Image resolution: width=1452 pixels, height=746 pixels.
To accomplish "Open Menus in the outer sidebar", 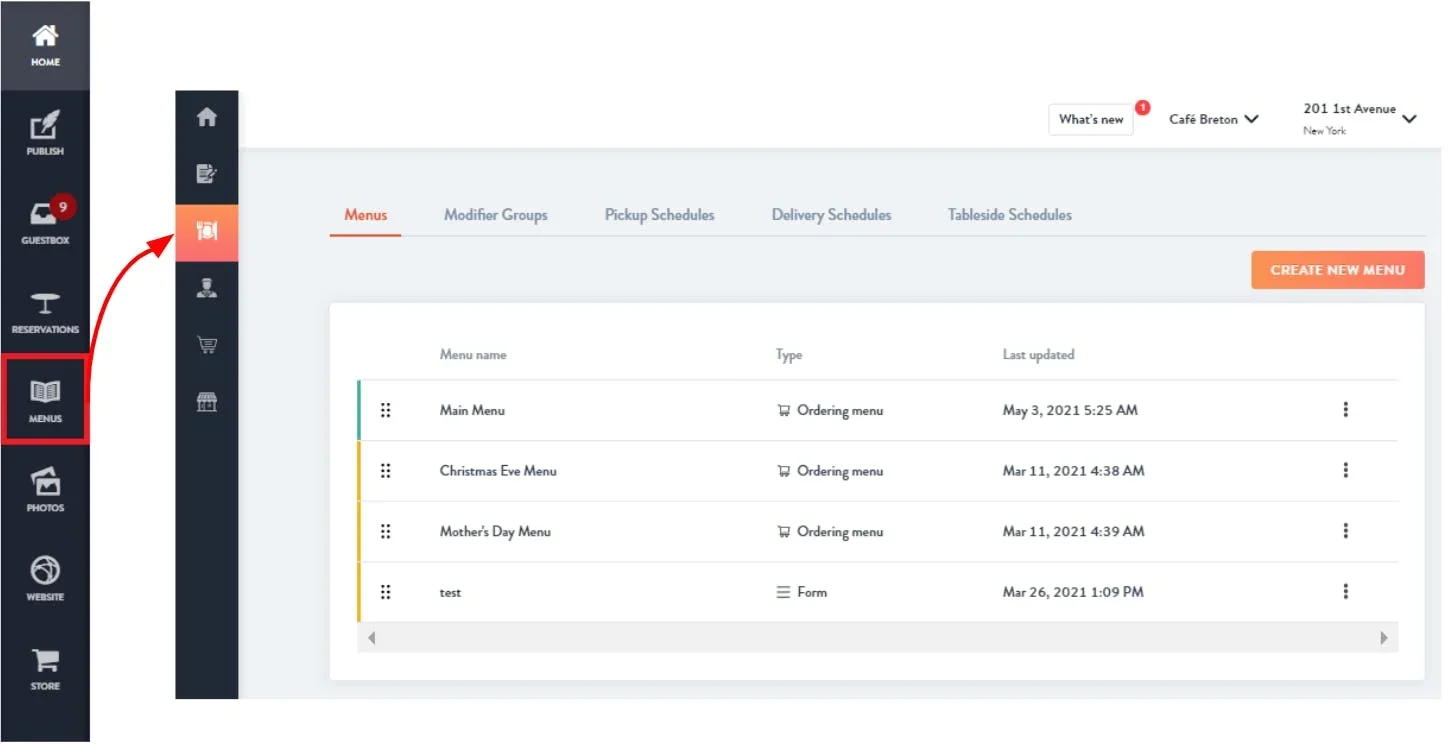I will (x=45, y=399).
